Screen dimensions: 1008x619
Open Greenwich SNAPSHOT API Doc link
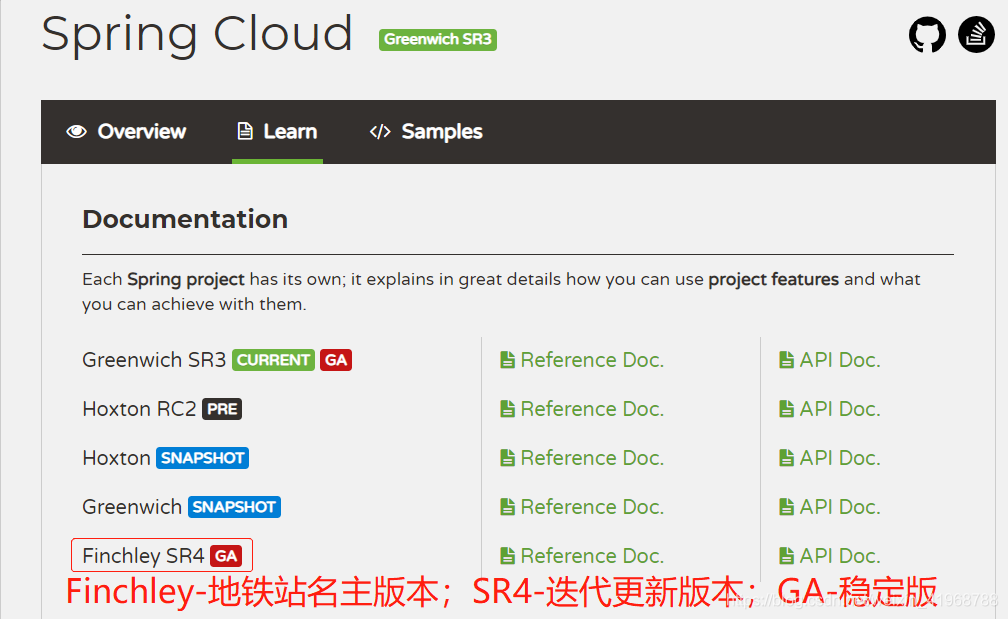(829, 507)
